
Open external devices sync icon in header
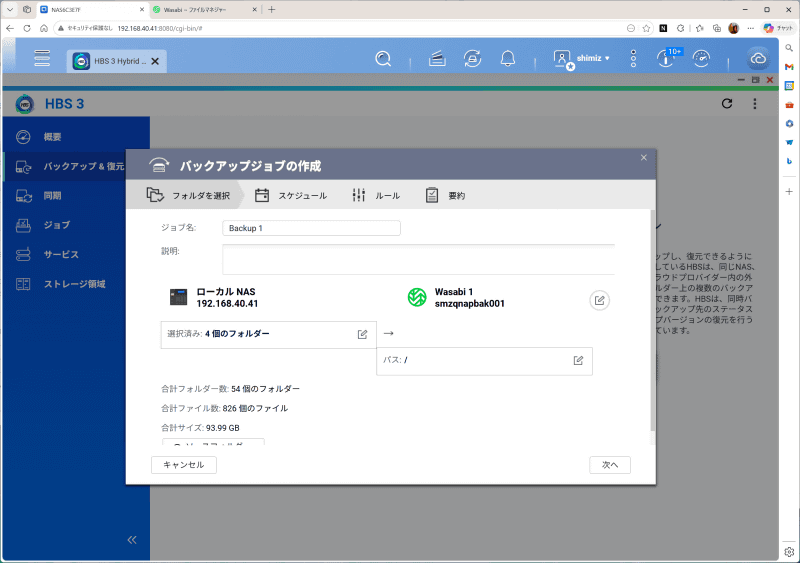click(472, 59)
